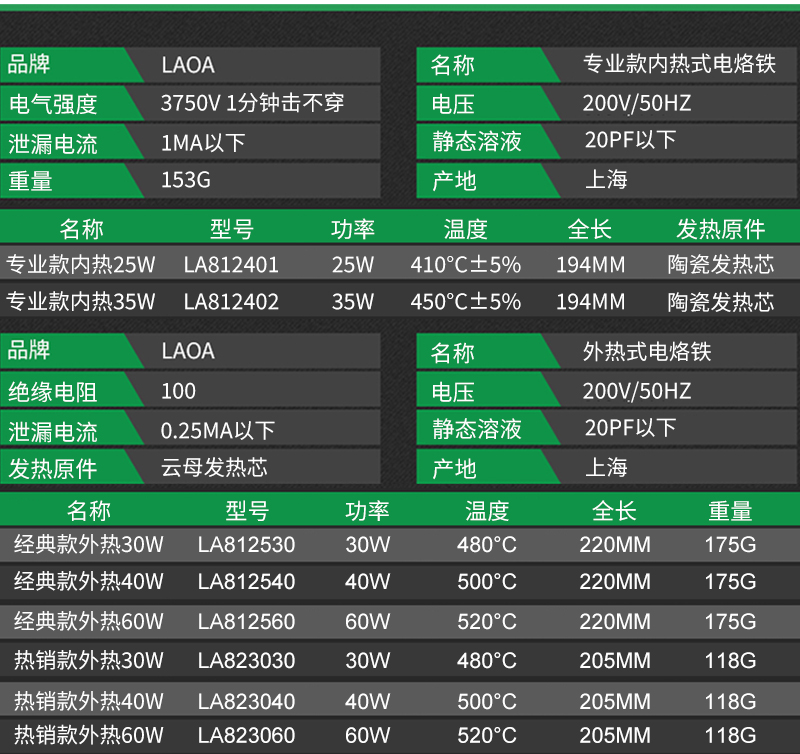This screenshot has height=754, width=800.
Task: Click the 经典款外热30W row name
Action: pos(89,546)
